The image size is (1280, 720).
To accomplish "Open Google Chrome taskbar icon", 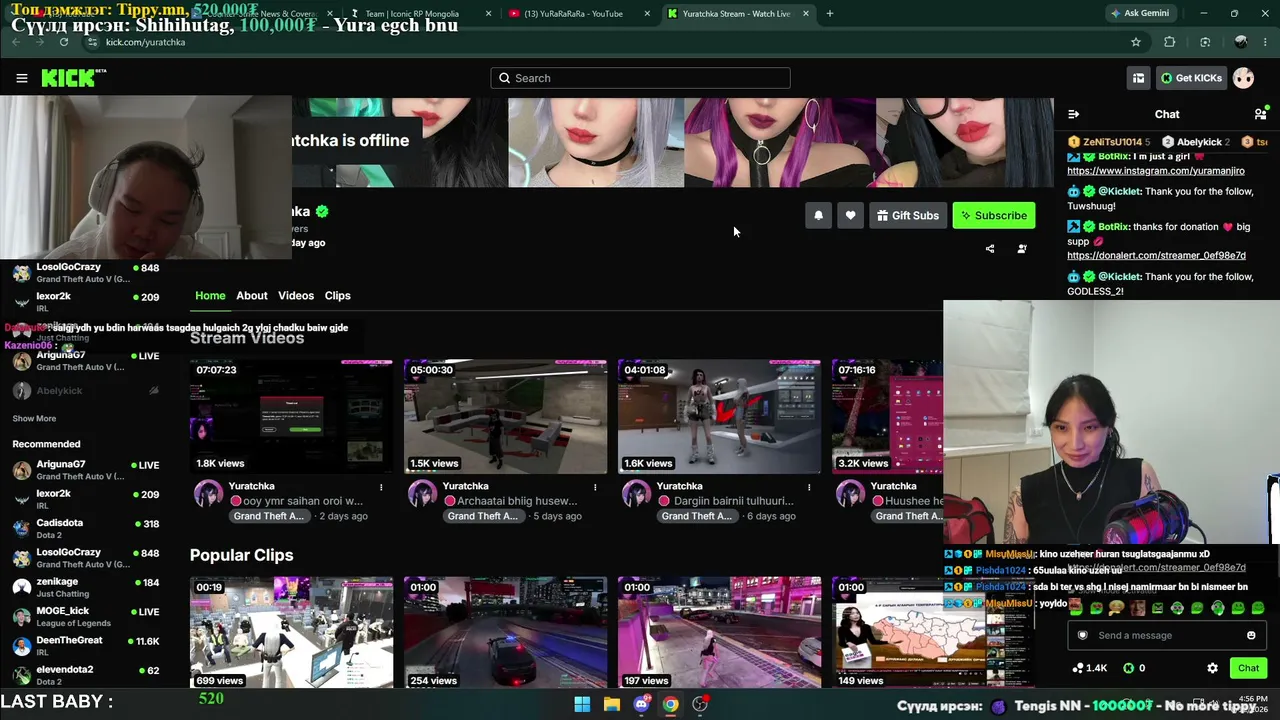I will pos(670,704).
